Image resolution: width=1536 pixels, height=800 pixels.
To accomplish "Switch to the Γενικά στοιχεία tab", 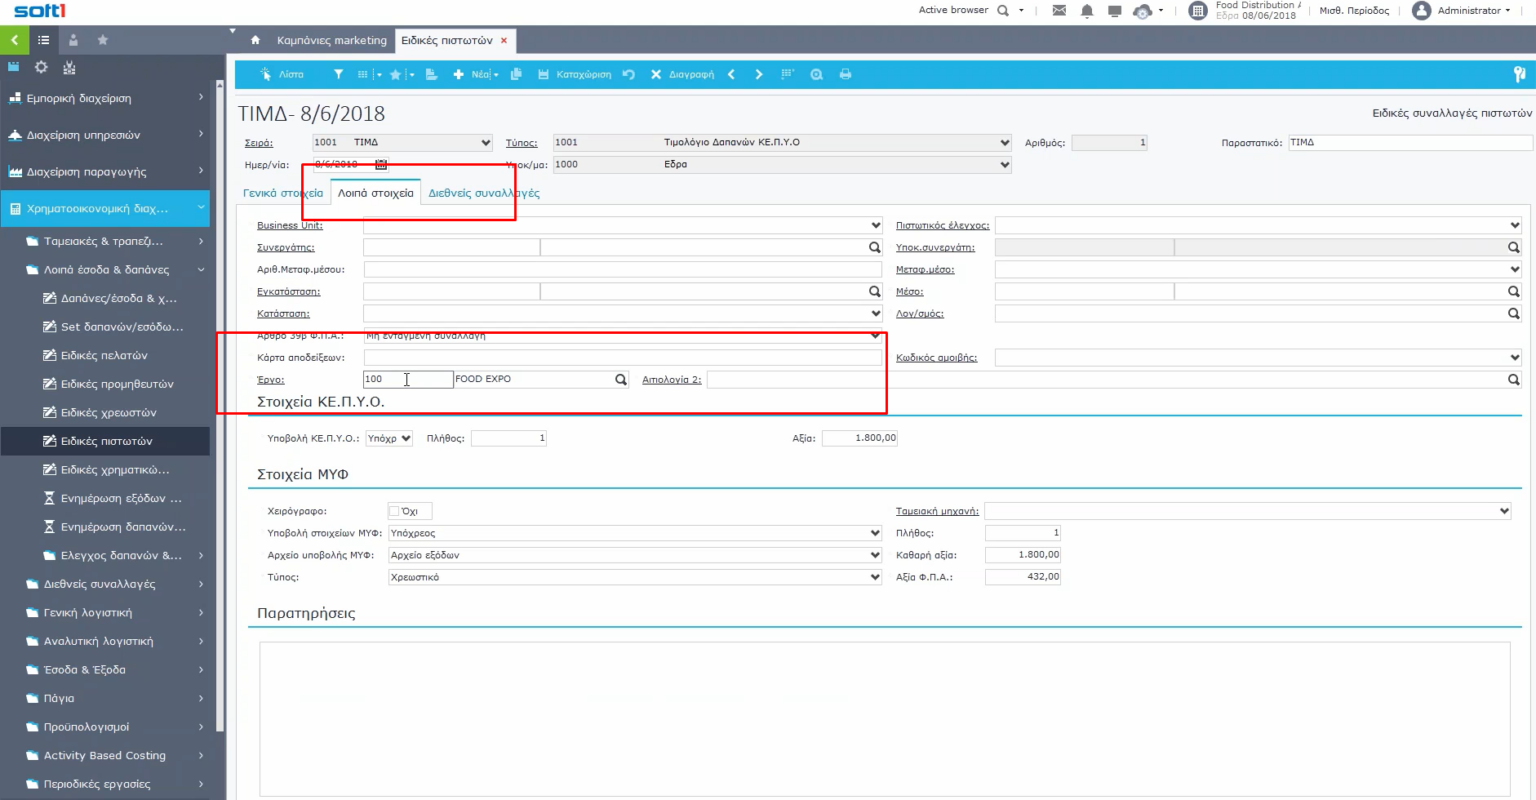I will tap(283, 193).
